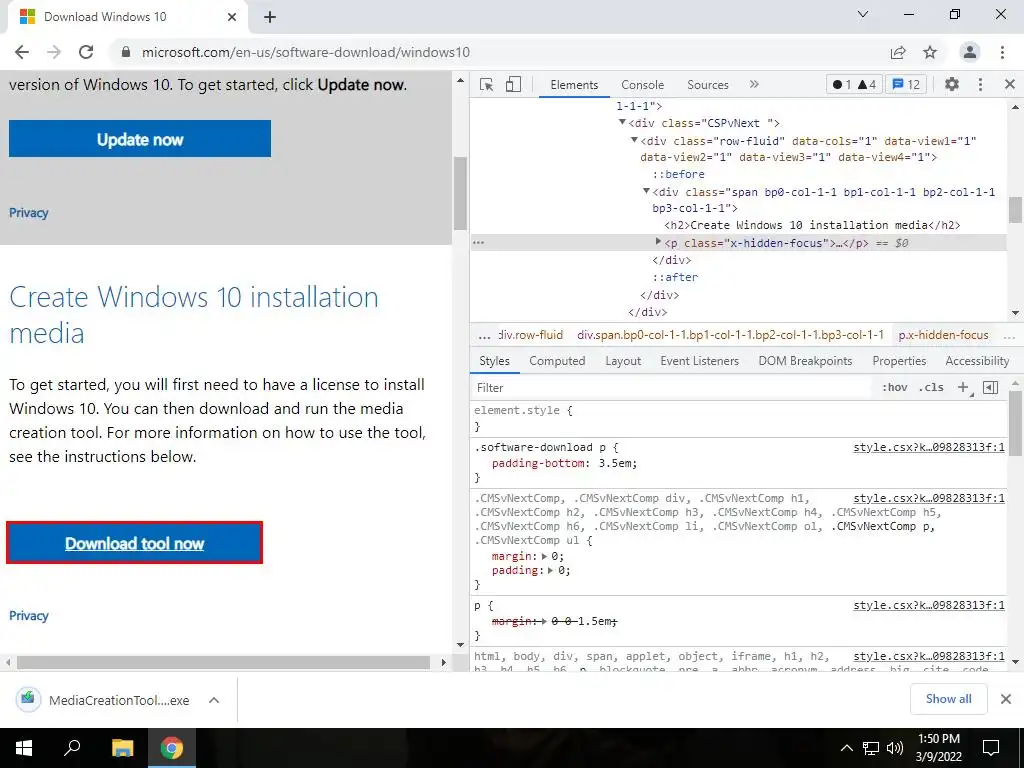The height and width of the screenshot is (768, 1024).
Task: Open the Windows Start menu
Action: (x=24, y=748)
